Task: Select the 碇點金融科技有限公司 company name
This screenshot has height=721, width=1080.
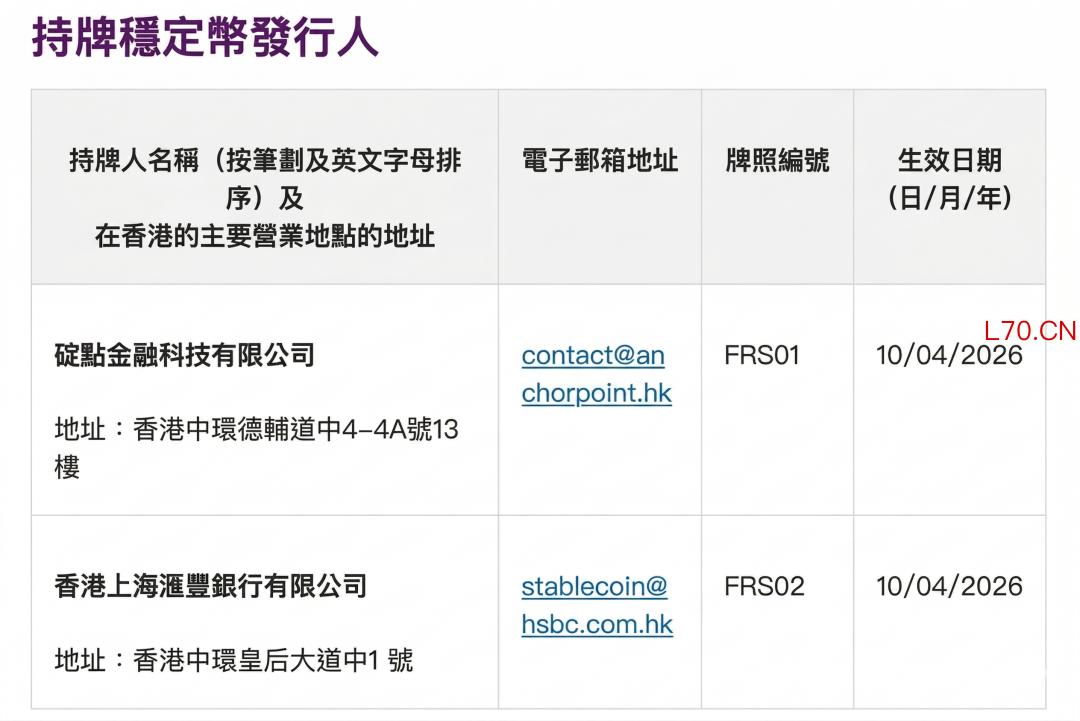Action: [x=185, y=355]
